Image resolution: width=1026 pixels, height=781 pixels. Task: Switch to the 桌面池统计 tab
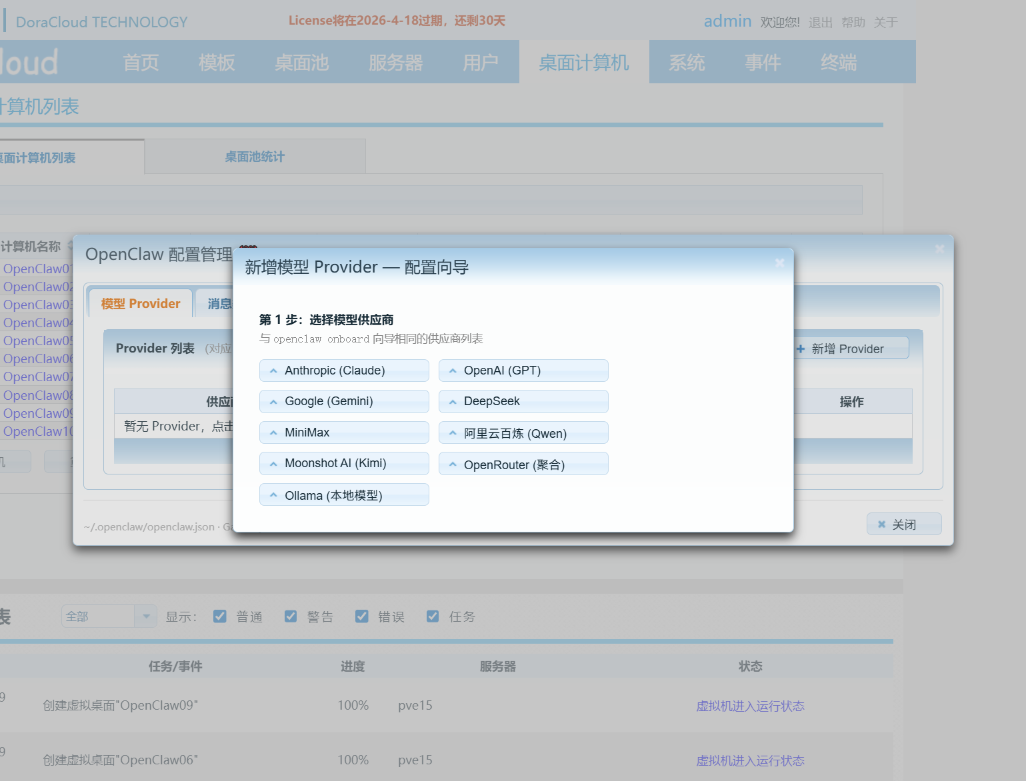click(x=255, y=156)
